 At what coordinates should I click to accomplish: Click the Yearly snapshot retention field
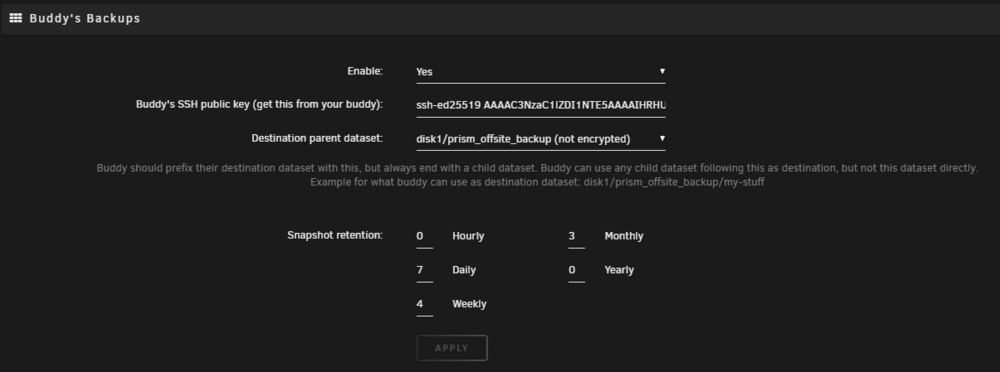tap(577, 271)
